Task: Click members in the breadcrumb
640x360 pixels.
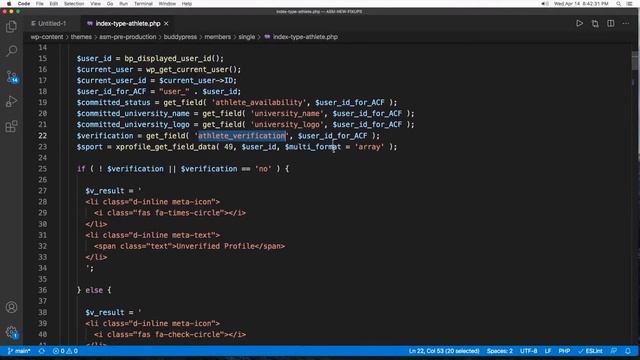Action: tap(218, 37)
